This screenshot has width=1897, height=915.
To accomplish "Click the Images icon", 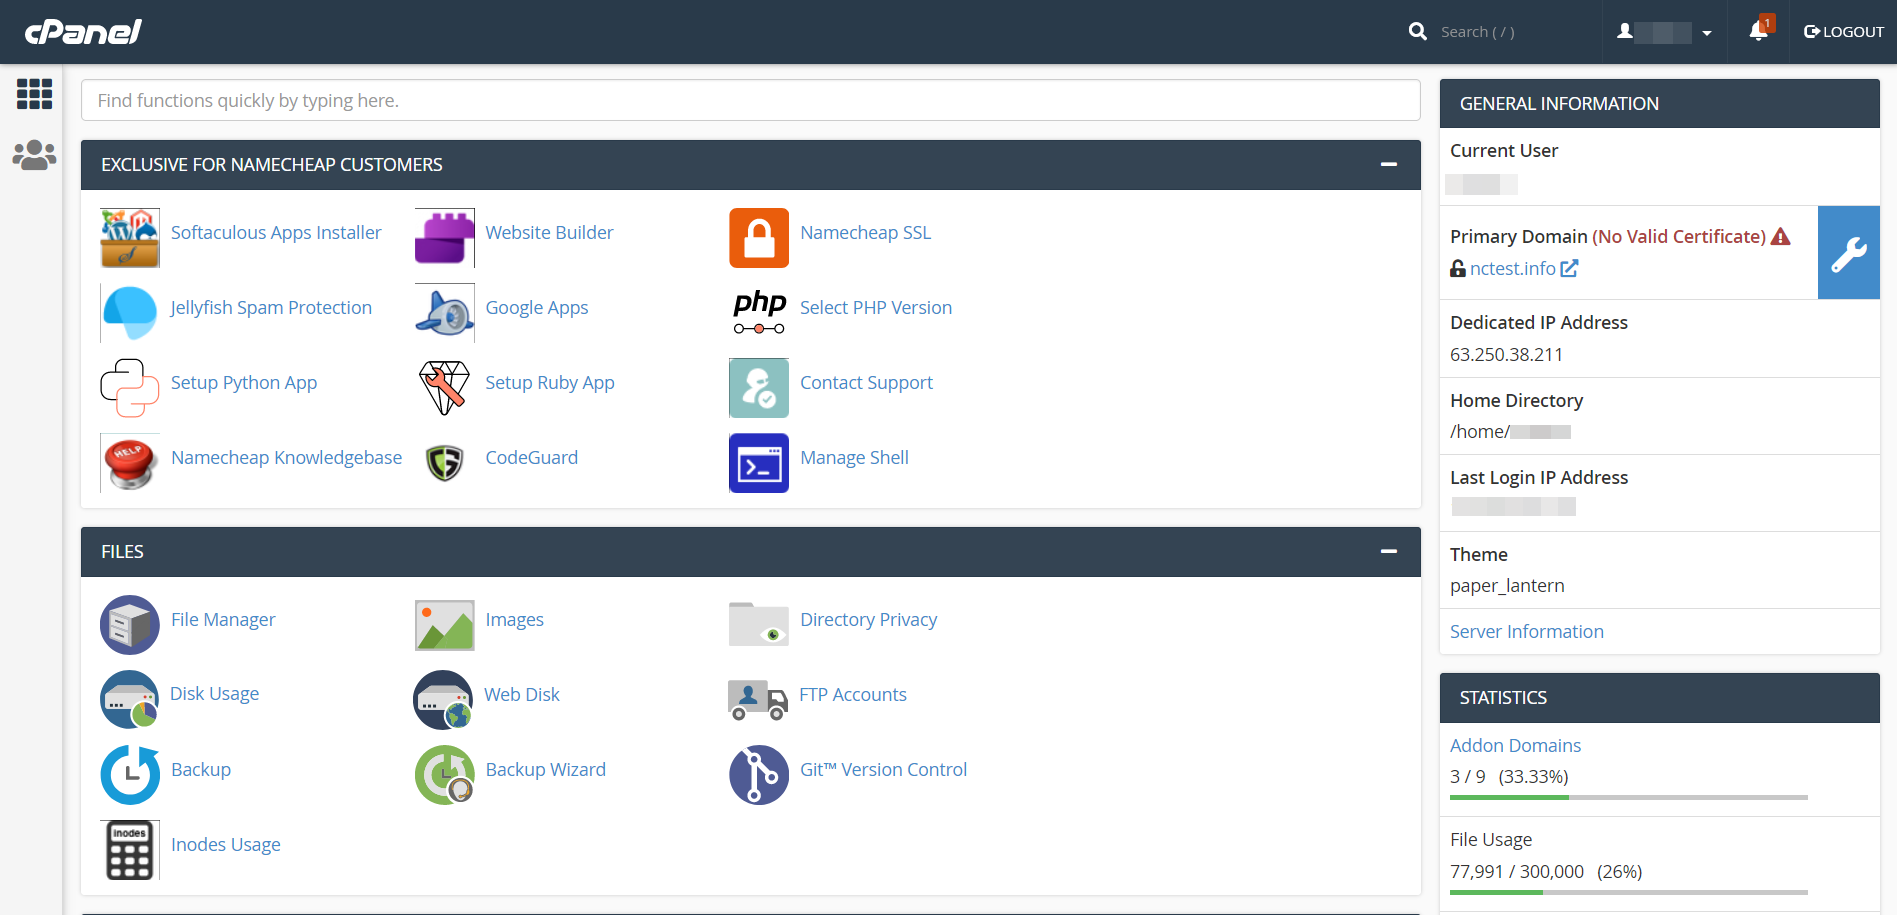I will click(445, 625).
